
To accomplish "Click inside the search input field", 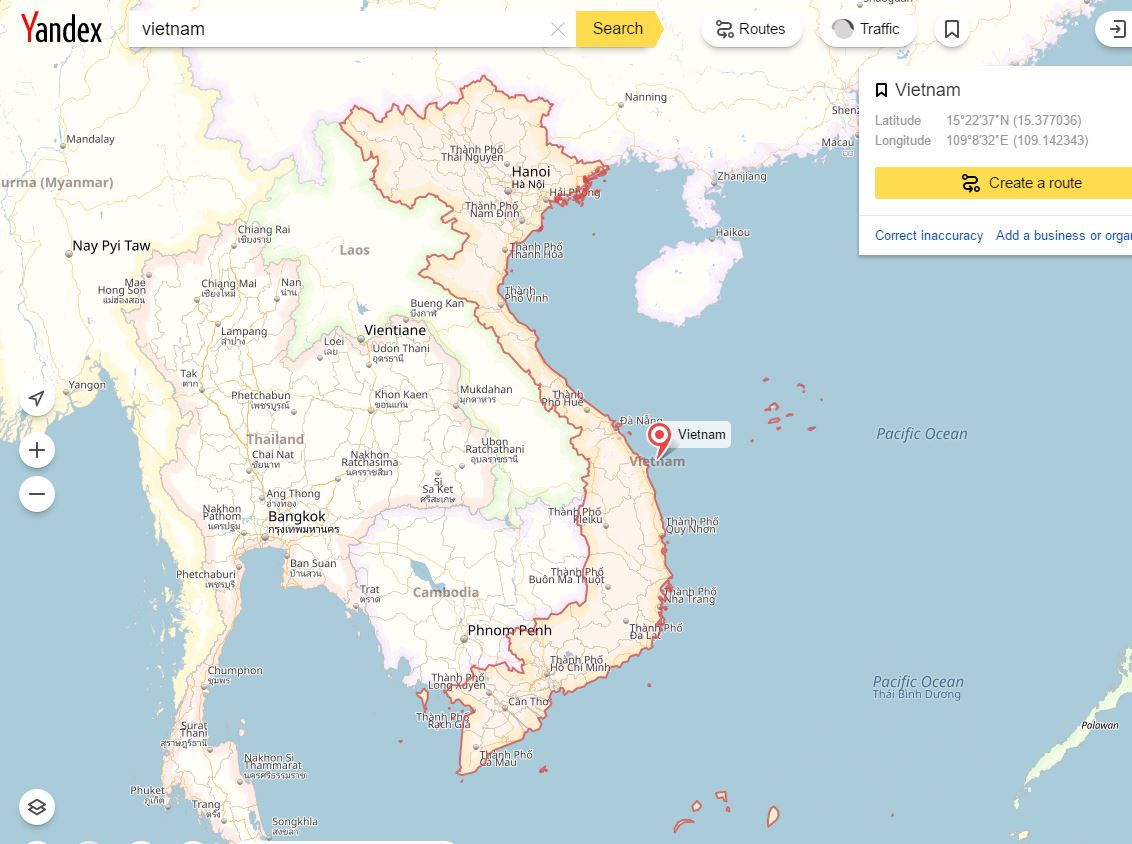I will (300, 29).
